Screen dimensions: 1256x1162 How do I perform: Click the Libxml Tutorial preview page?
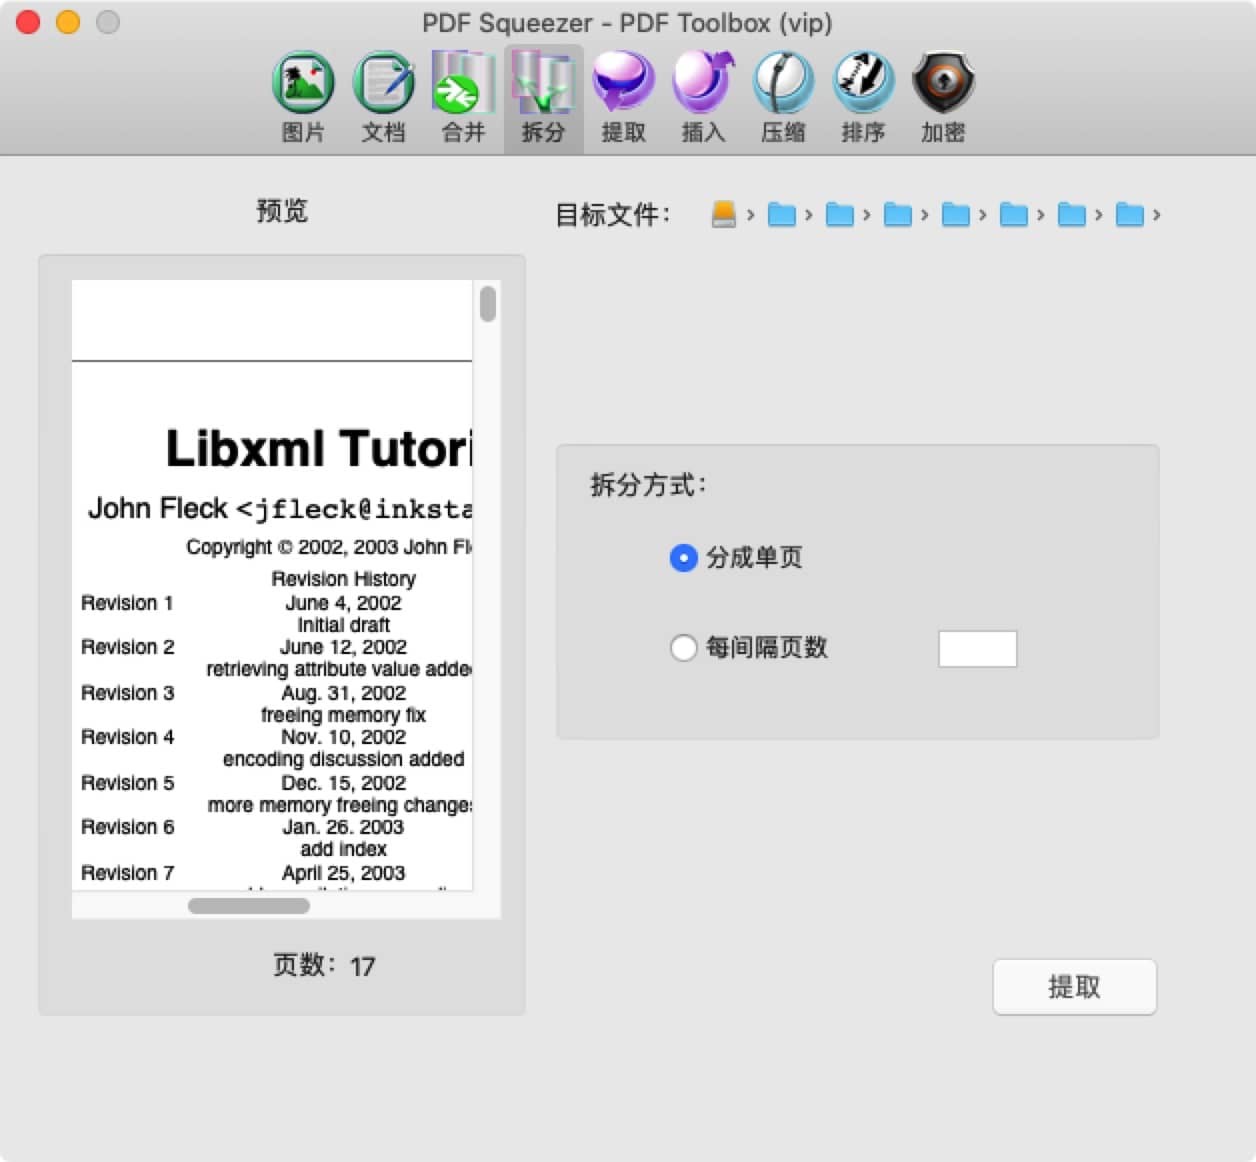coord(272,585)
